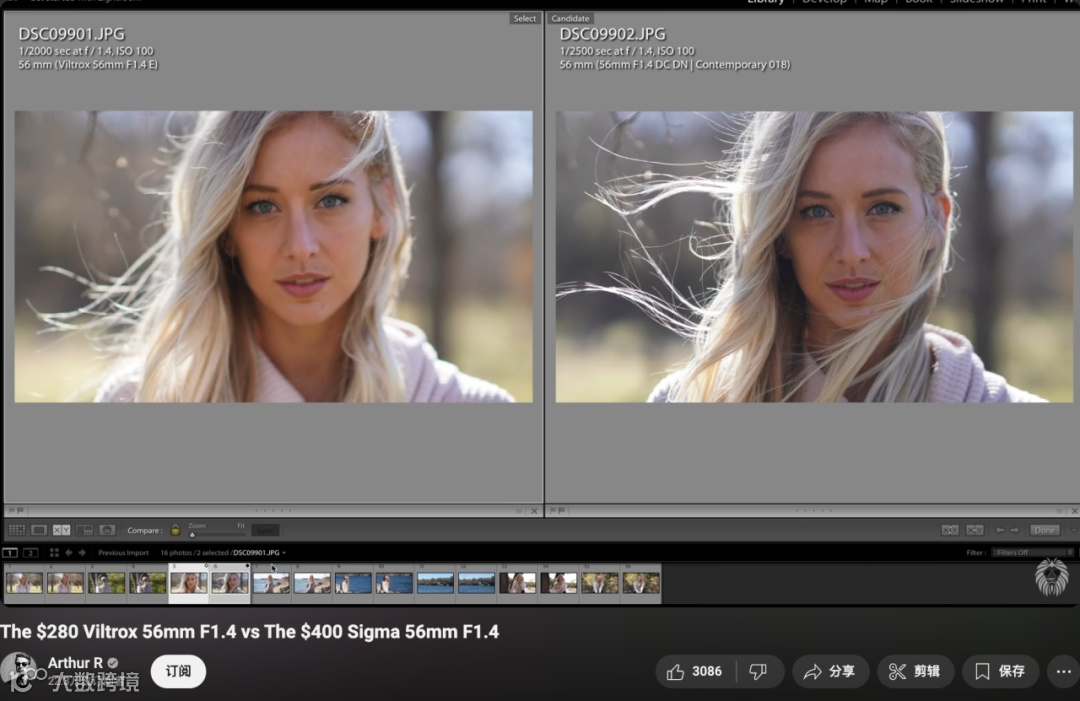Screen dimensions: 1080x701
Task: Open the Develop module tab
Action: click(824, 2)
